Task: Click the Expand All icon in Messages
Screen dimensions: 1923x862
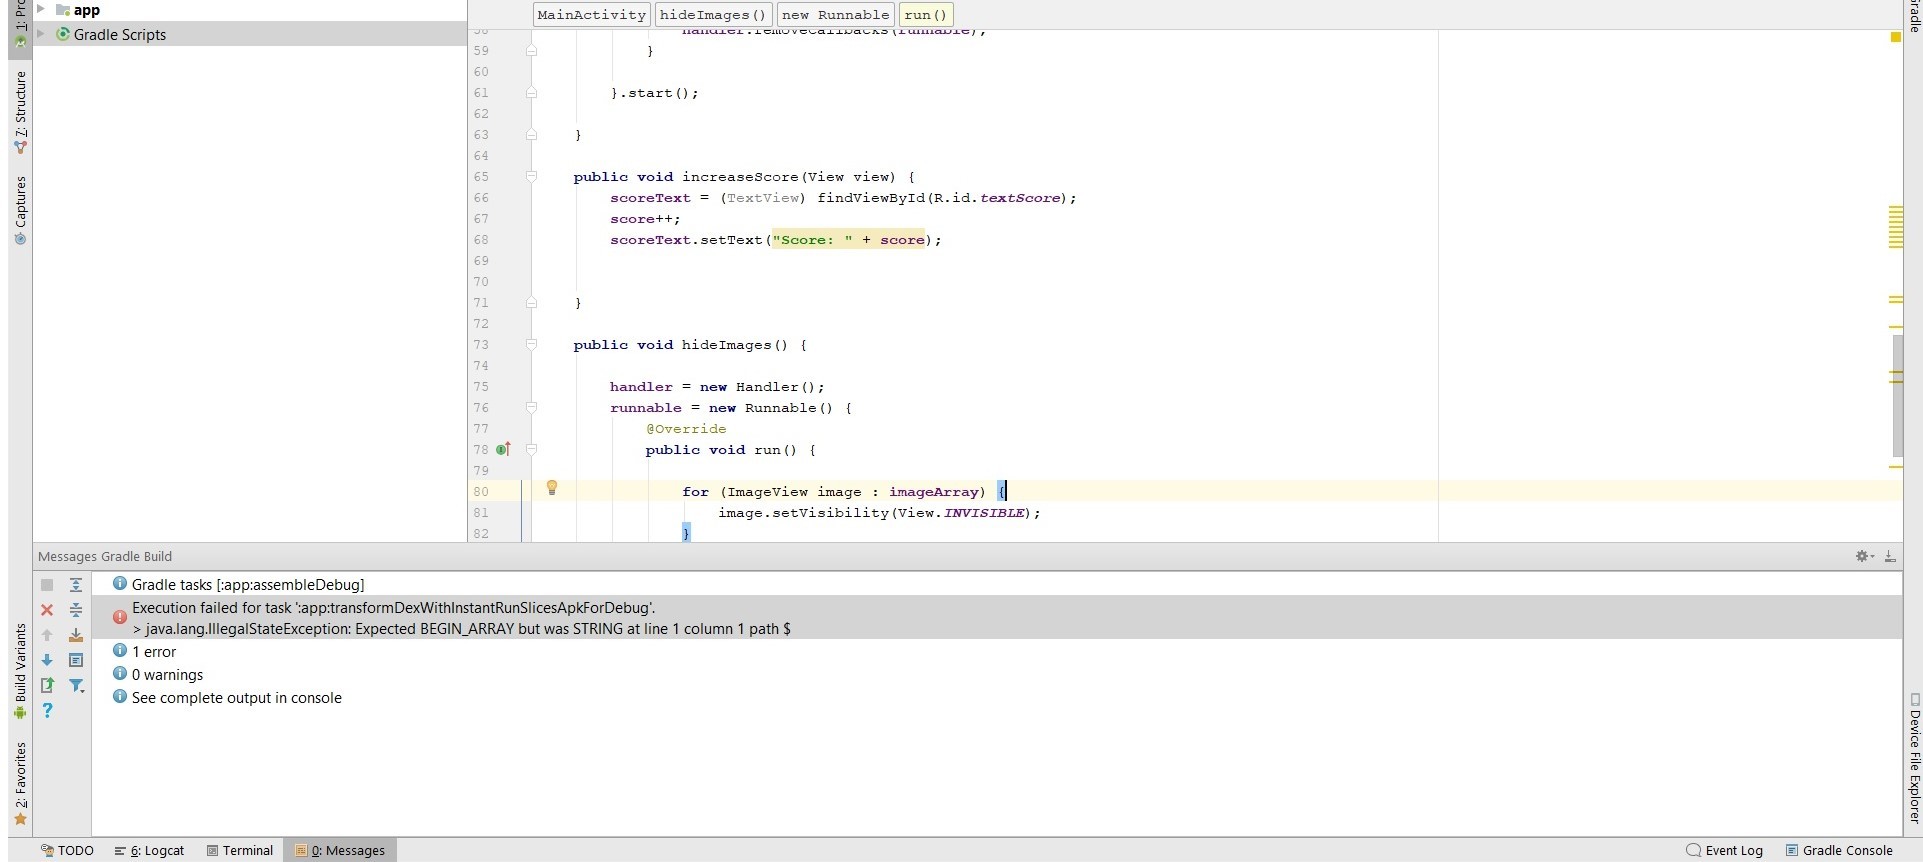Action: [x=76, y=585]
